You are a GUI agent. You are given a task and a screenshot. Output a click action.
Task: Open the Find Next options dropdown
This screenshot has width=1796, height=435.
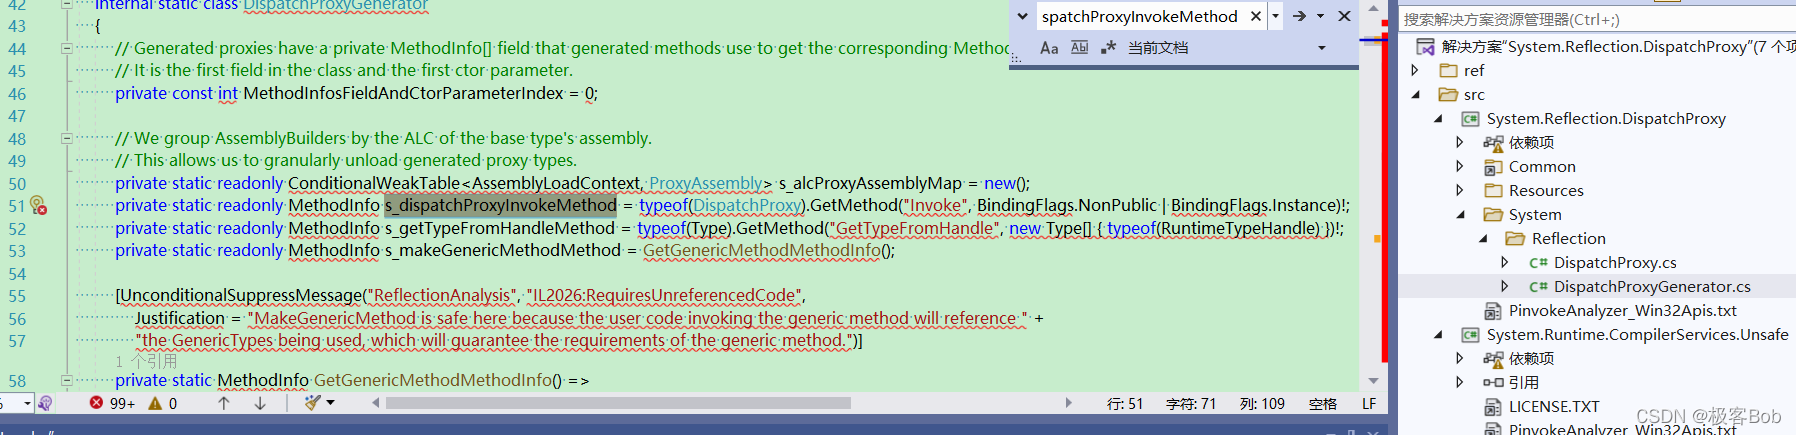(1320, 16)
